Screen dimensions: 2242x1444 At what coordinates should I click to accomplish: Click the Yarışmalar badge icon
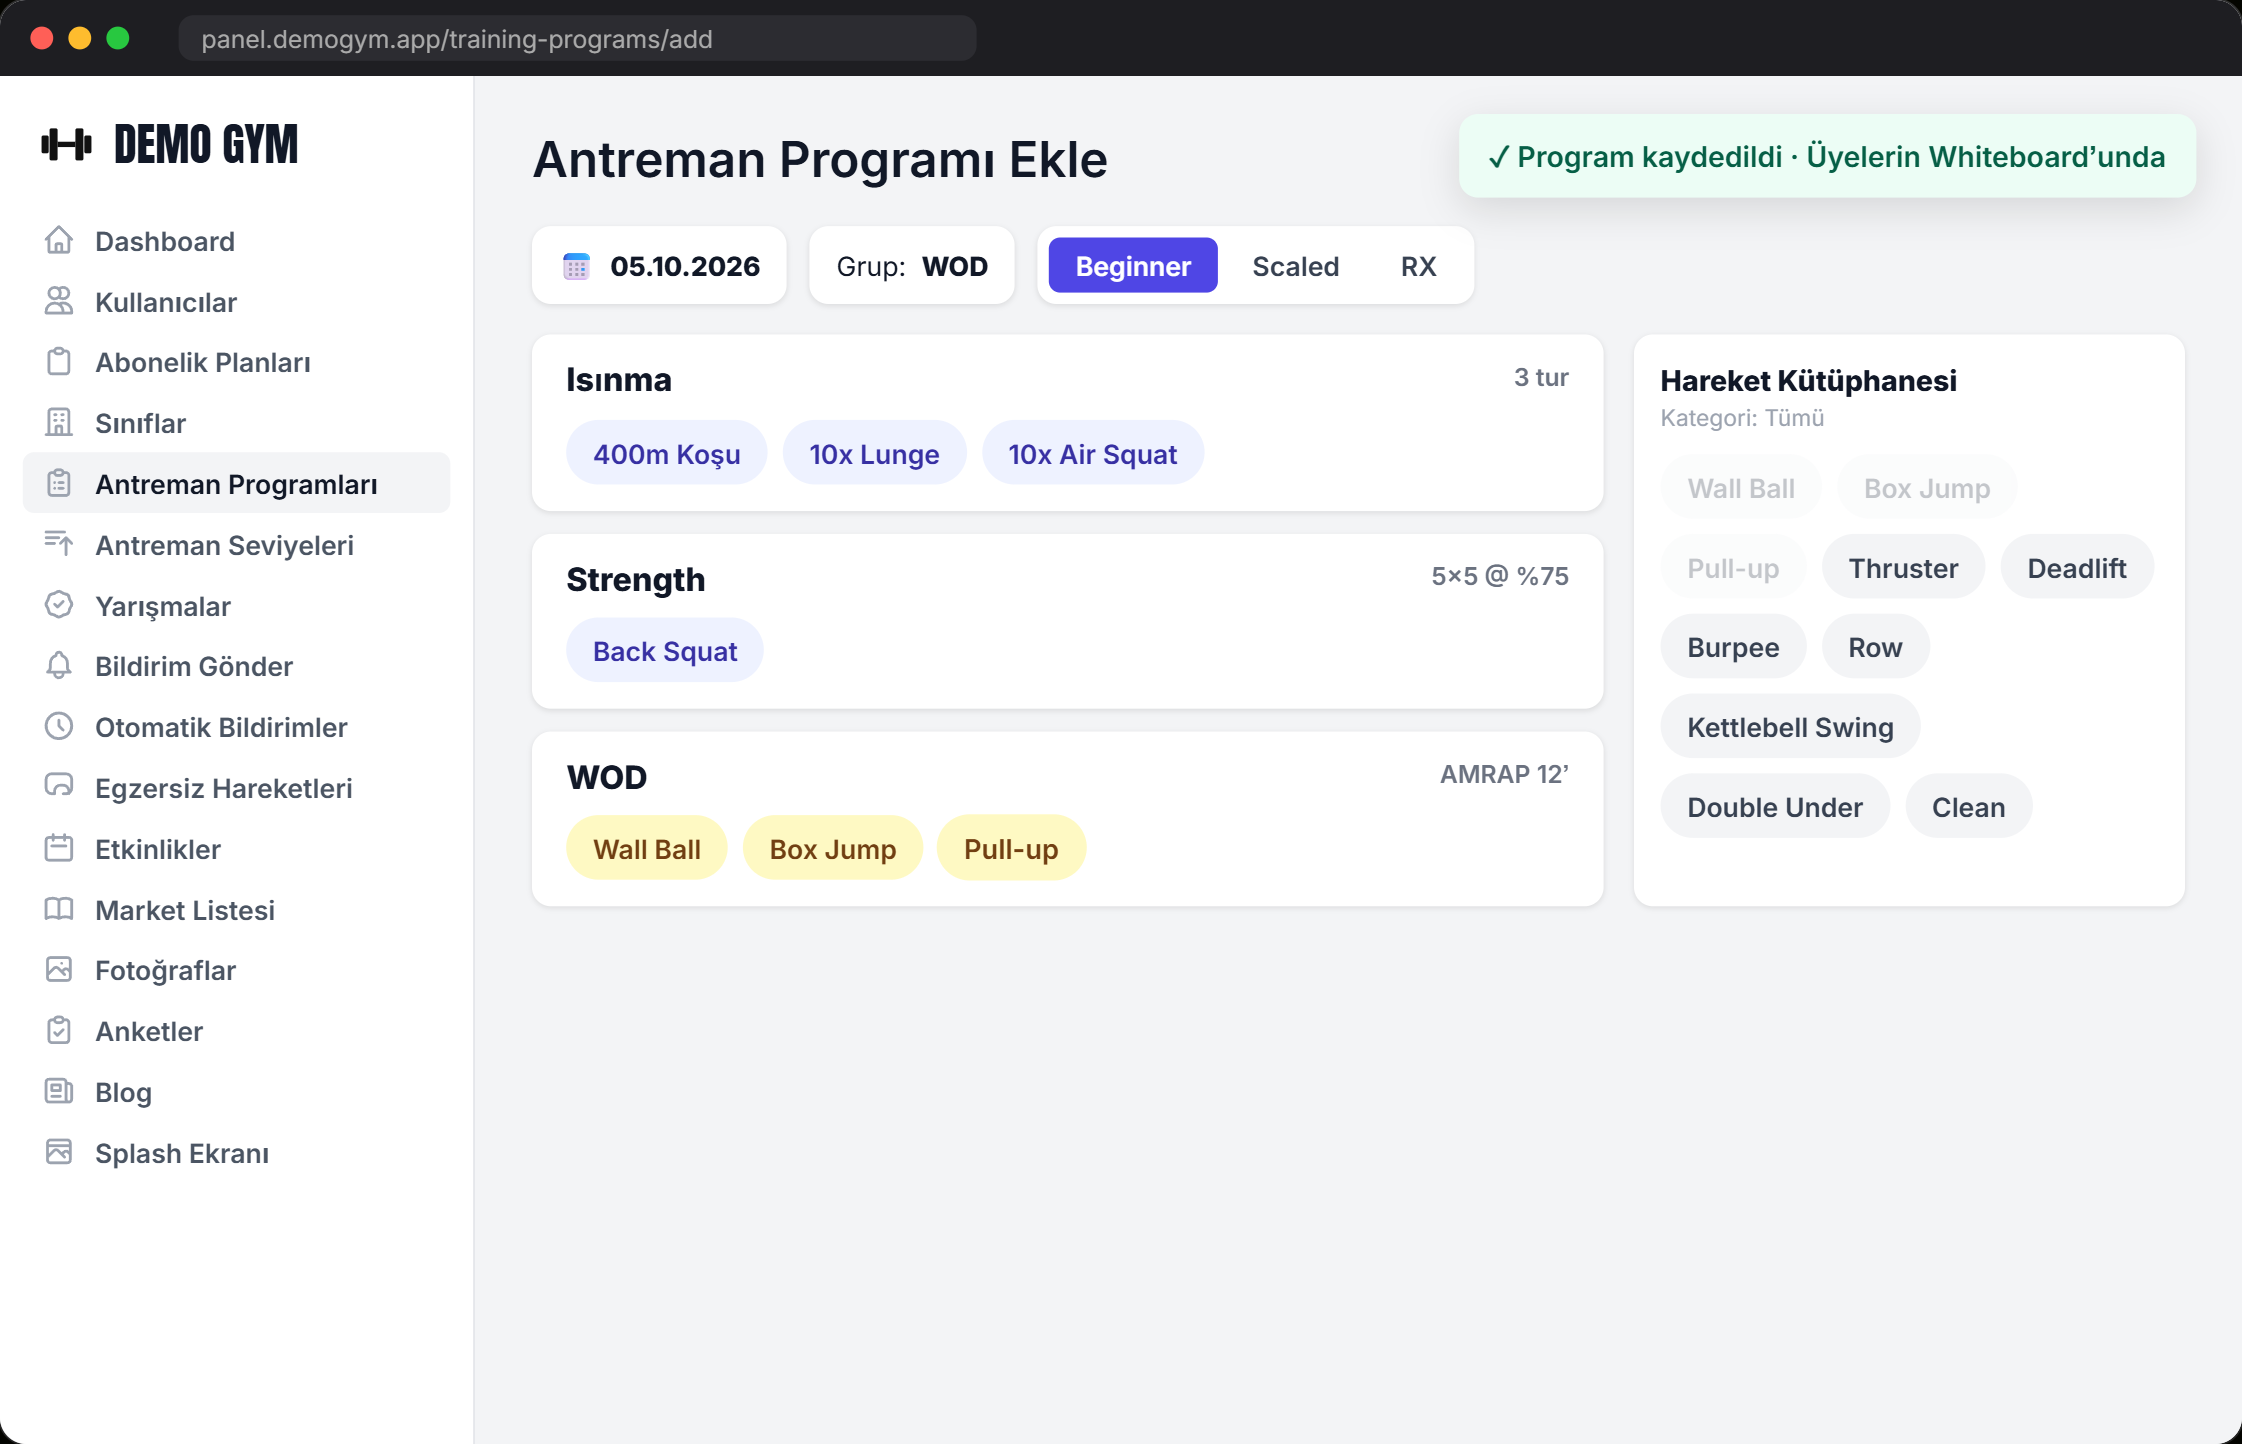[59, 605]
